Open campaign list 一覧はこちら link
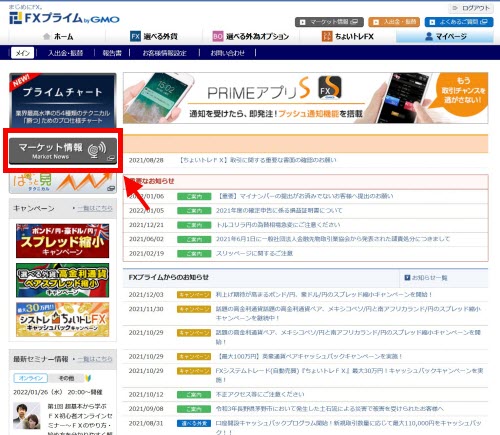The height and width of the screenshot is (435, 500). coord(95,208)
